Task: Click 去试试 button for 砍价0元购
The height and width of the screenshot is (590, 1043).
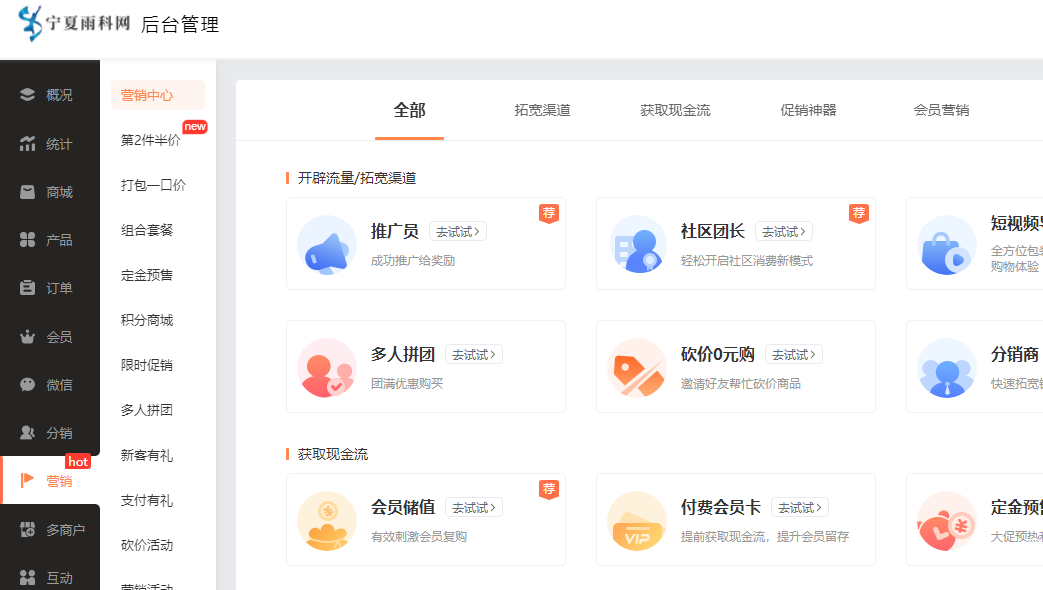Action: [x=794, y=355]
